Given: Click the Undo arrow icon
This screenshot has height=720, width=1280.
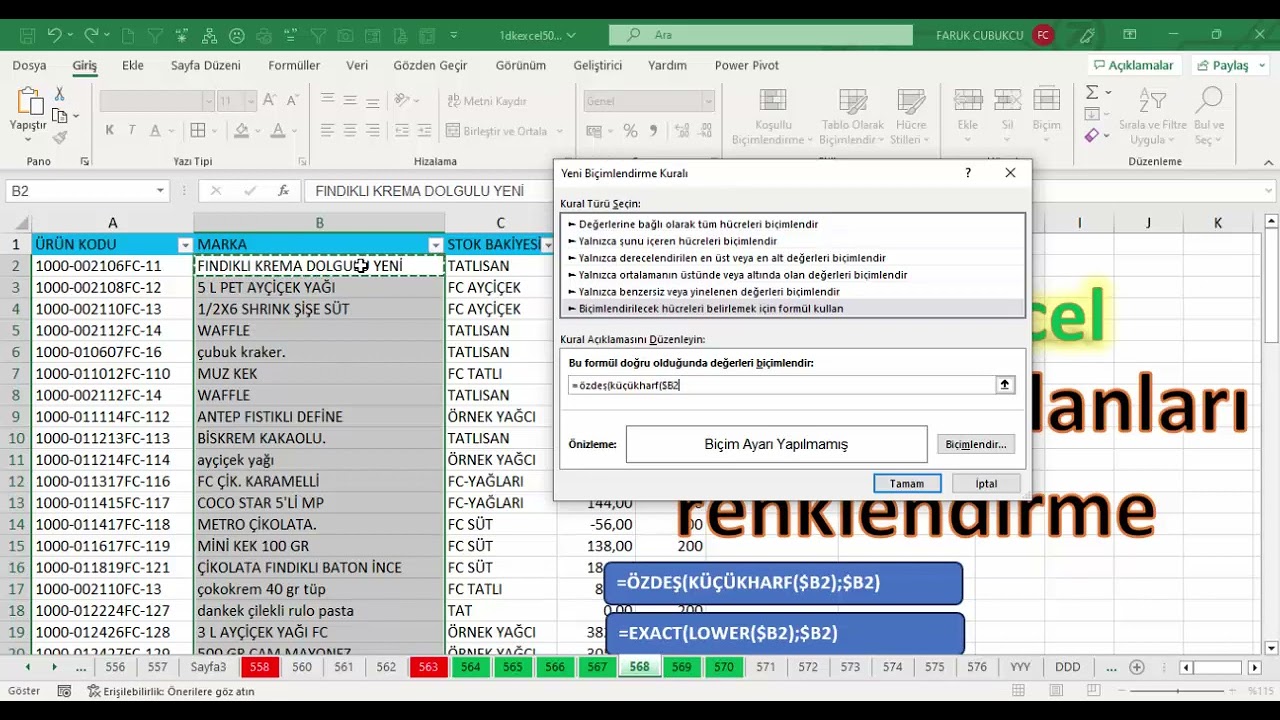Looking at the screenshot, I should point(55,35).
